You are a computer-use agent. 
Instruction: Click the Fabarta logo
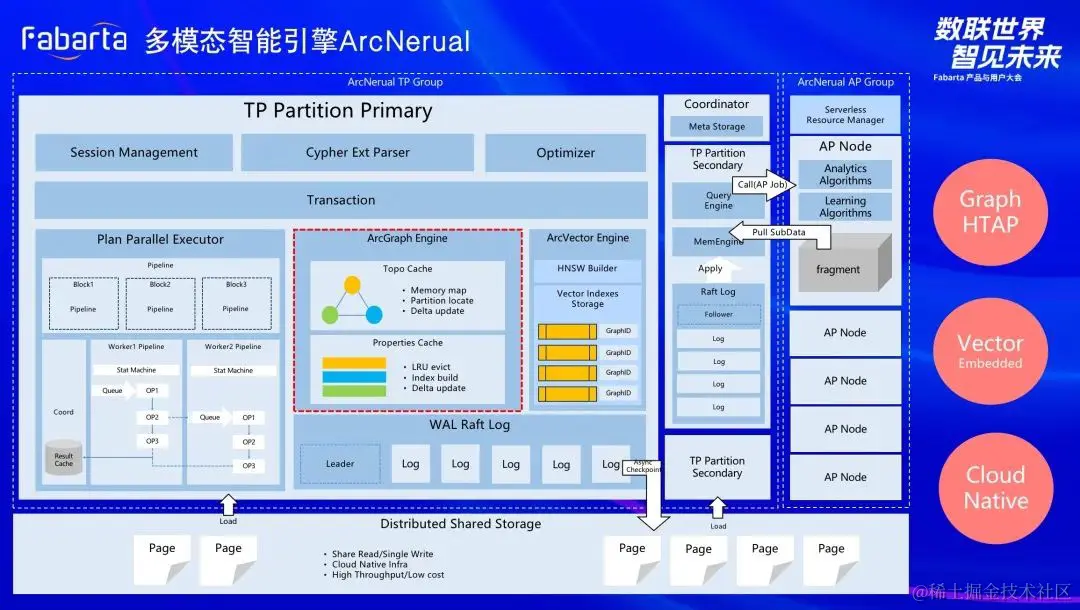pyautogui.click(x=74, y=41)
